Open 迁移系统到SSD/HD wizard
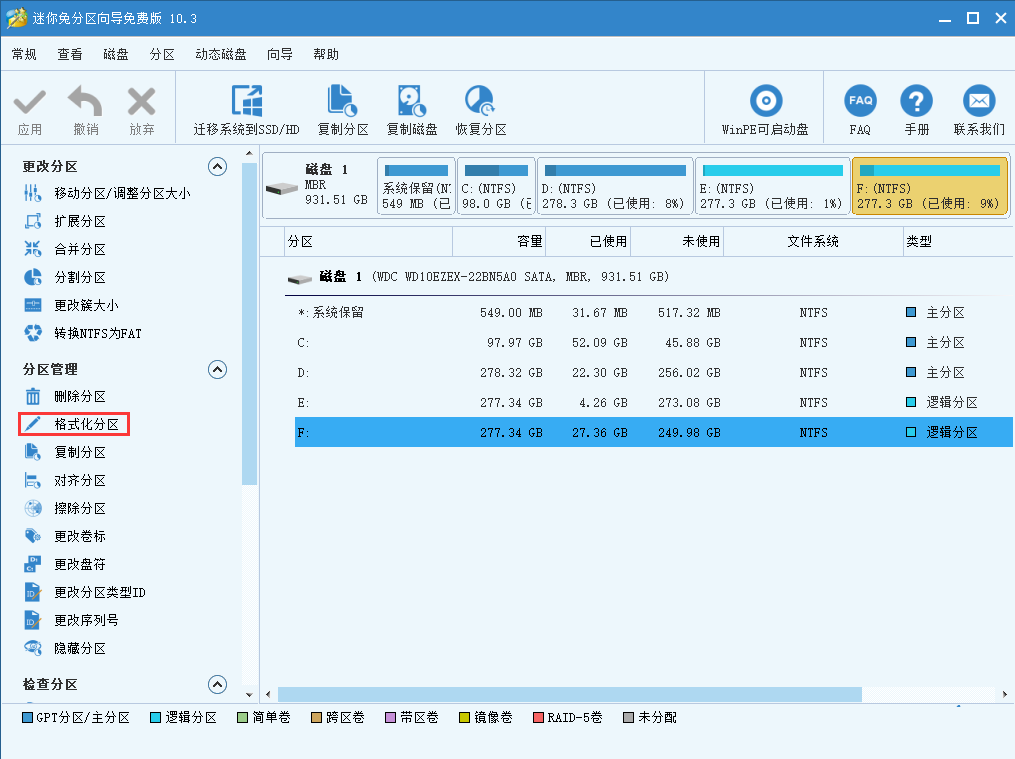The height and width of the screenshot is (759, 1015). click(x=247, y=110)
